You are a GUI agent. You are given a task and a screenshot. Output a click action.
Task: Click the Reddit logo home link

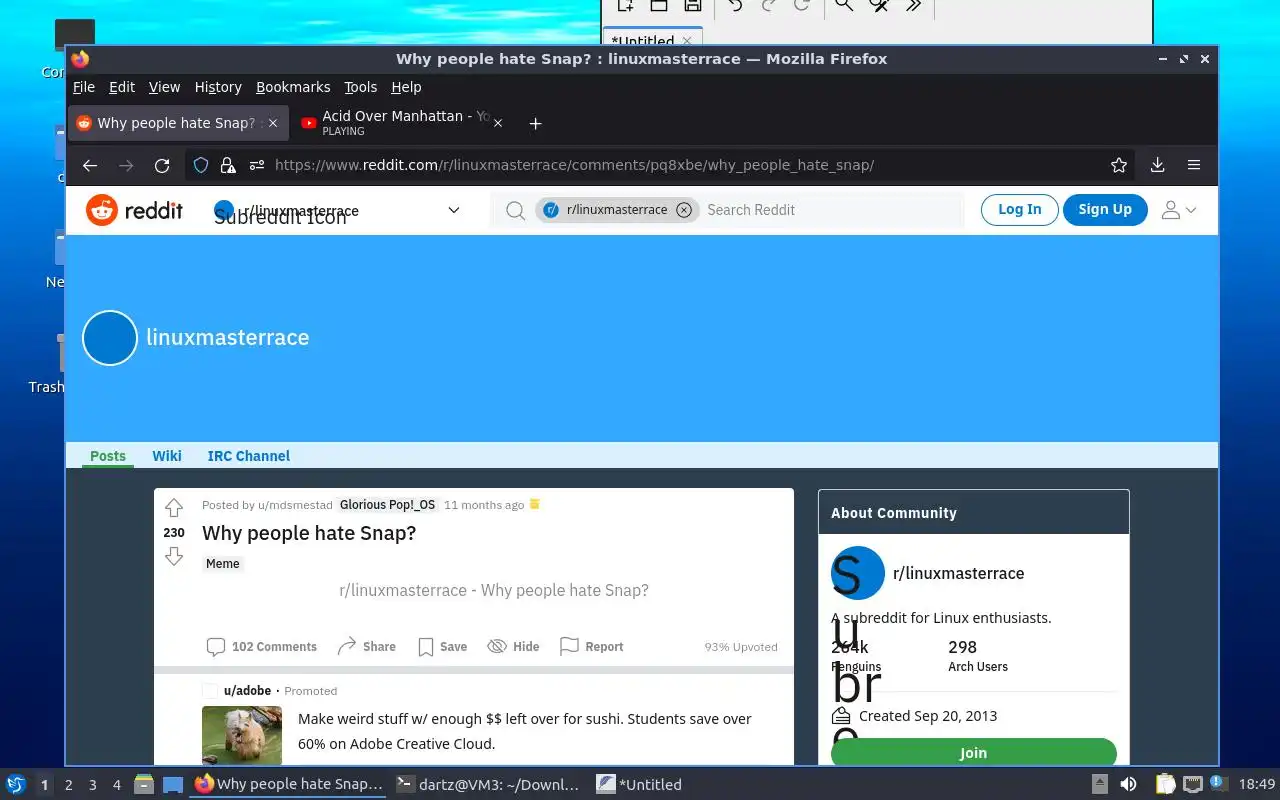click(134, 210)
